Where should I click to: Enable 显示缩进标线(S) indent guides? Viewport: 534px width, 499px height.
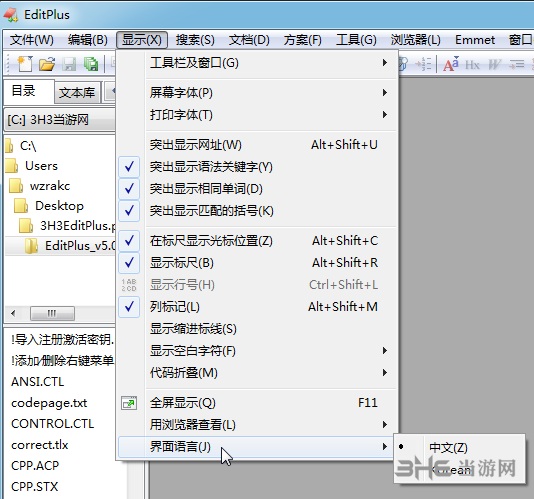(x=258, y=329)
